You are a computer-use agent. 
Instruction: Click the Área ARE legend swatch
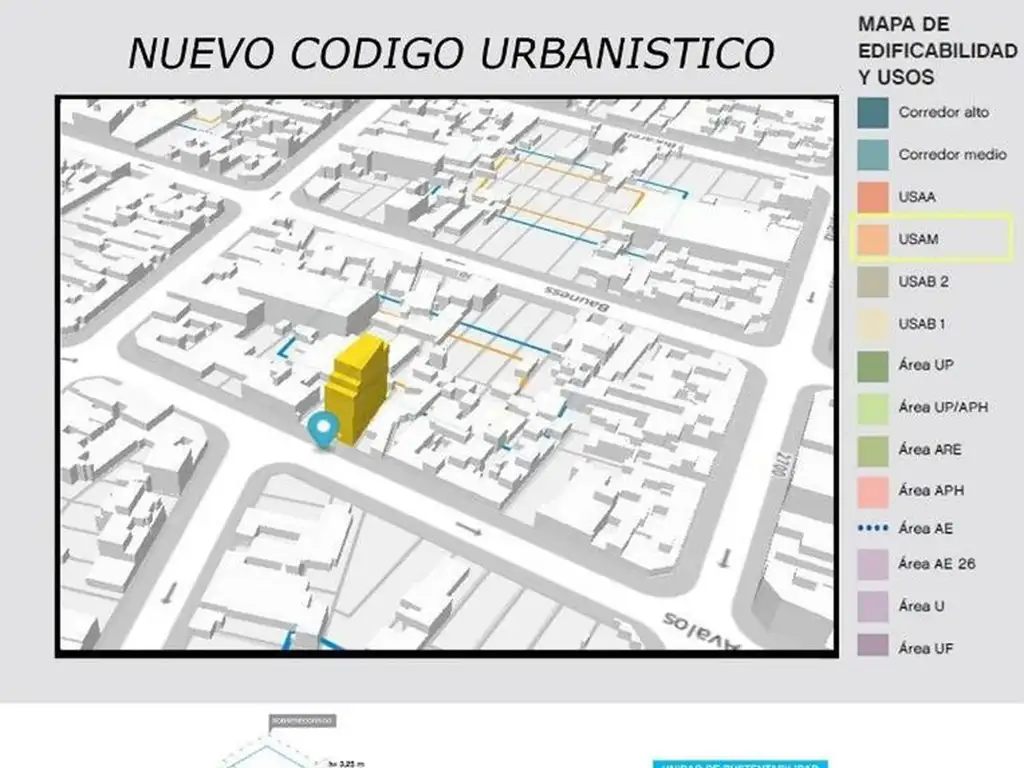click(871, 449)
